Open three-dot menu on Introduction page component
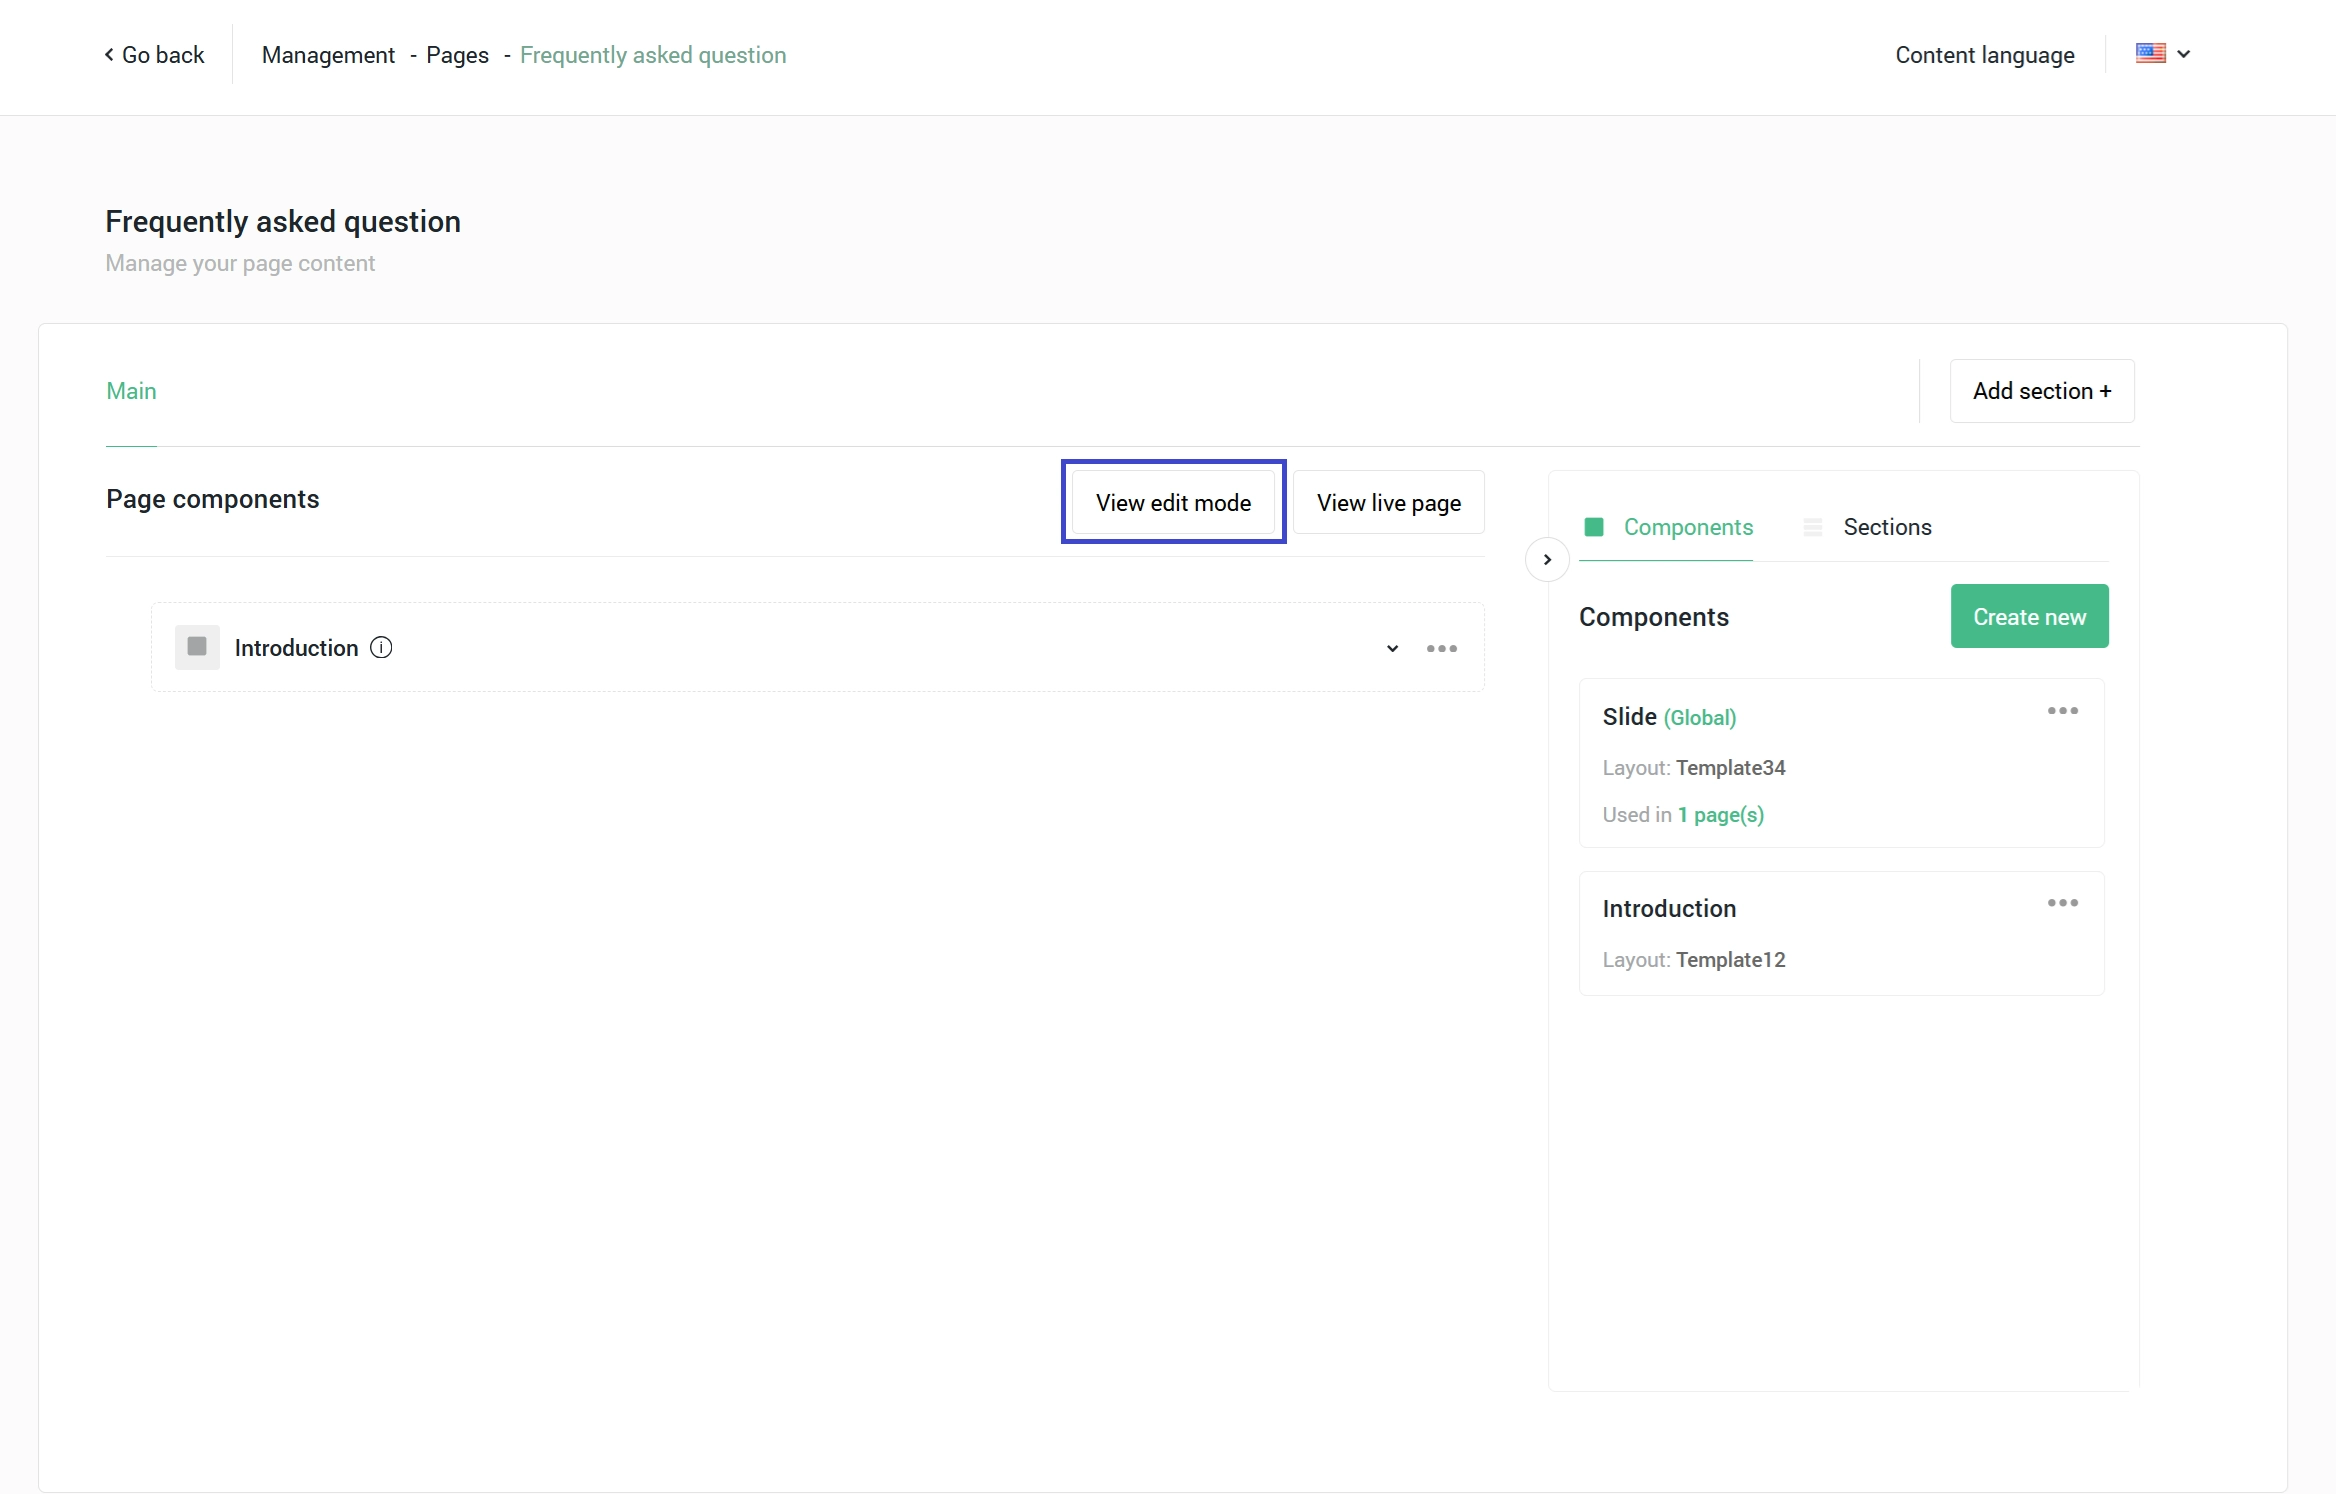 pyautogui.click(x=1441, y=649)
